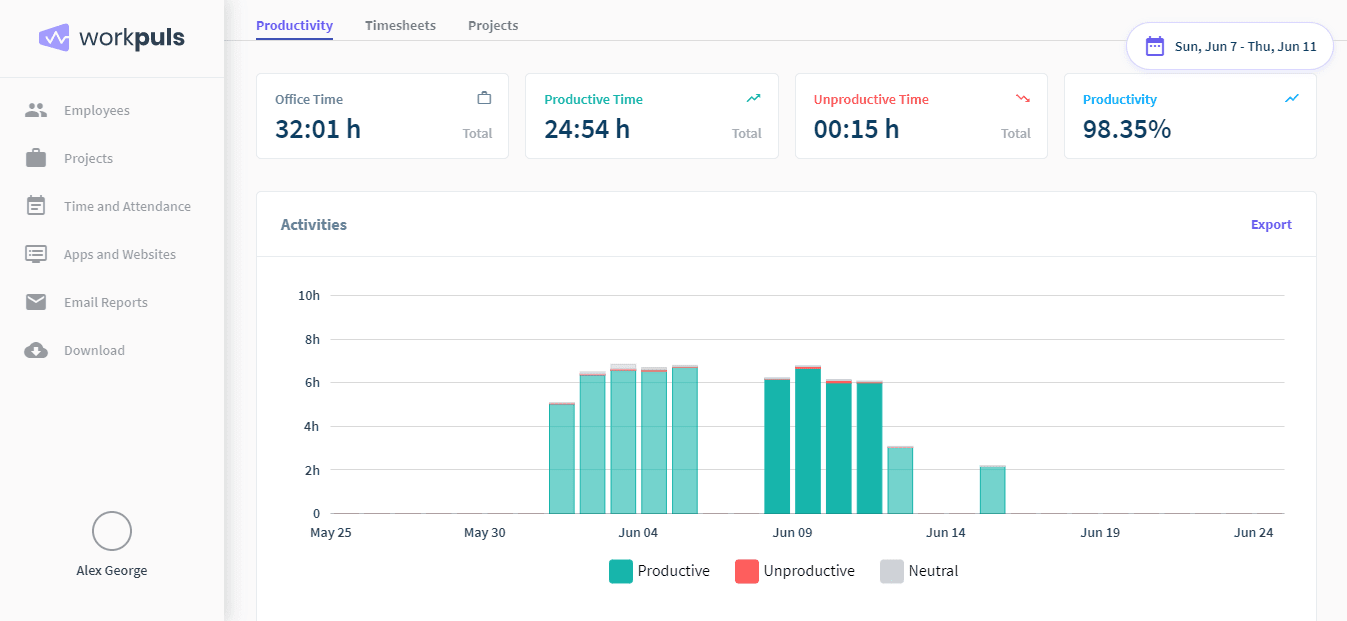Click the Unproductive Time trend arrow
The image size is (1347, 621).
pyautogui.click(x=1022, y=98)
